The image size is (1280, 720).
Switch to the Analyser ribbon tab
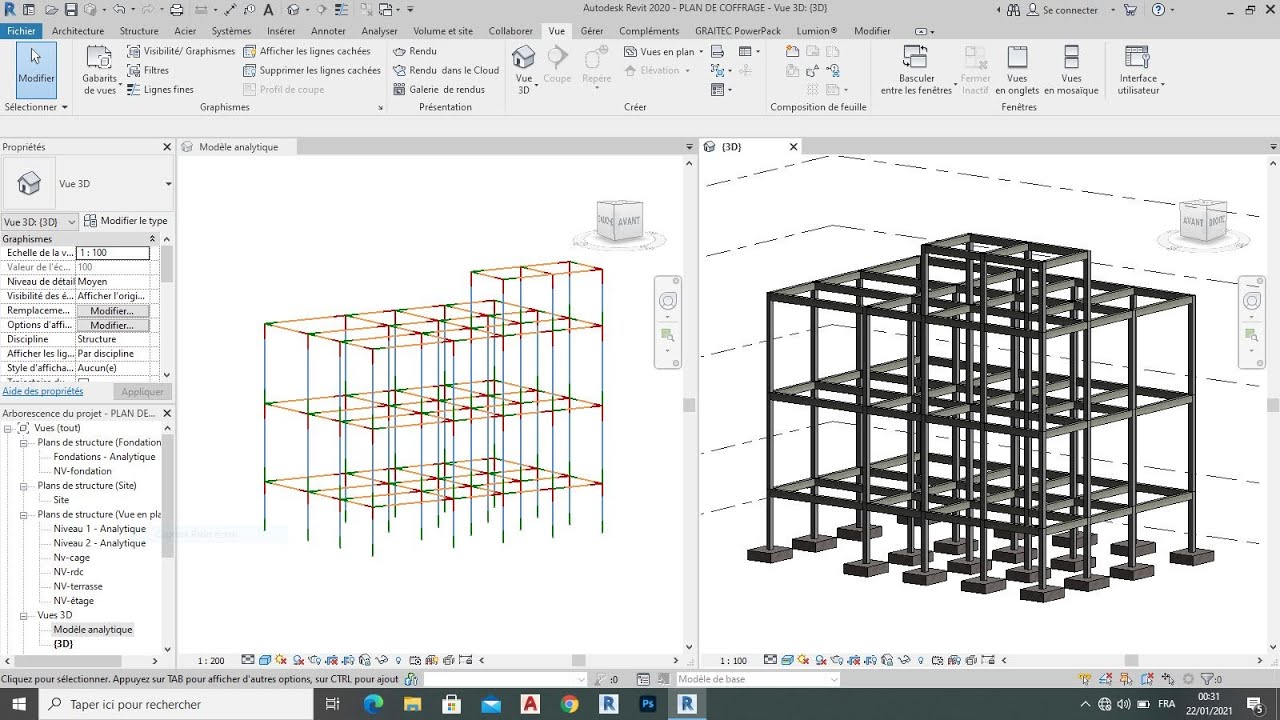click(x=379, y=31)
